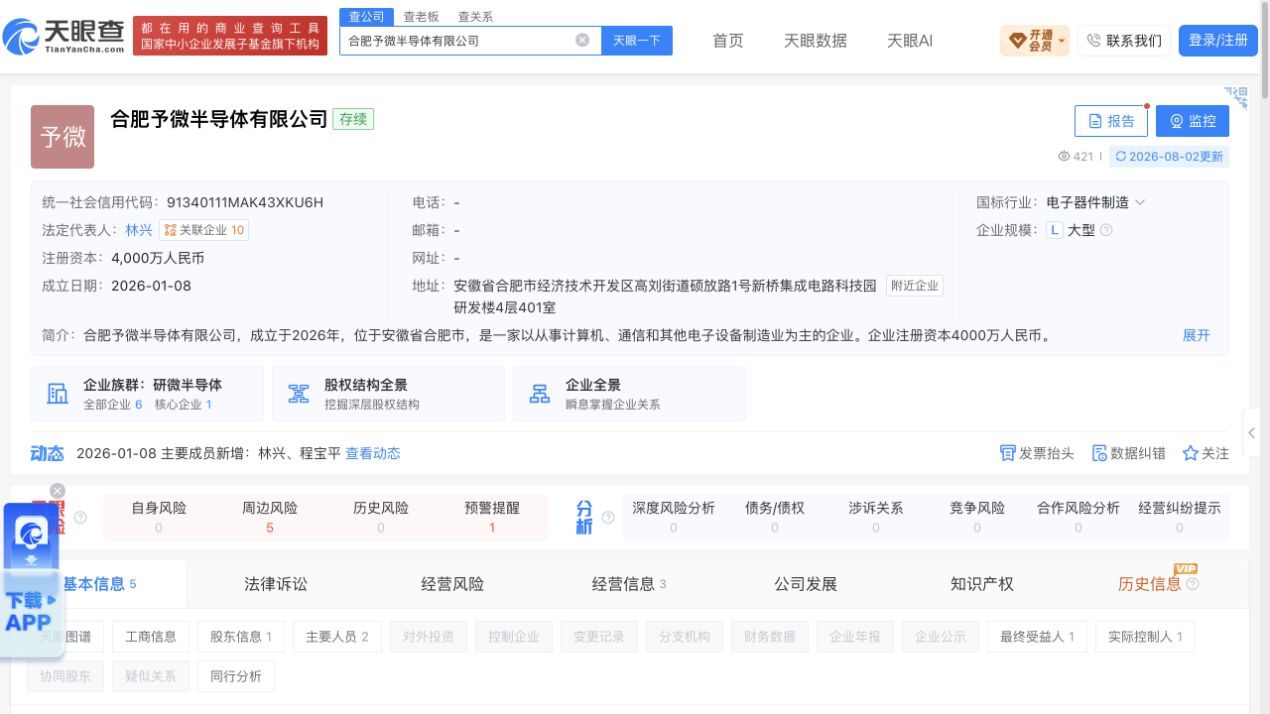Jump to 实际控制人 section
This screenshot has width=1270, height=714.
1145,636
